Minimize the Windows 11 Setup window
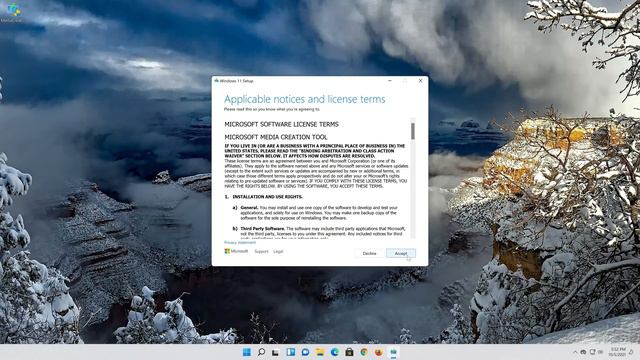 pyautogui.click(x=390, y=81)
